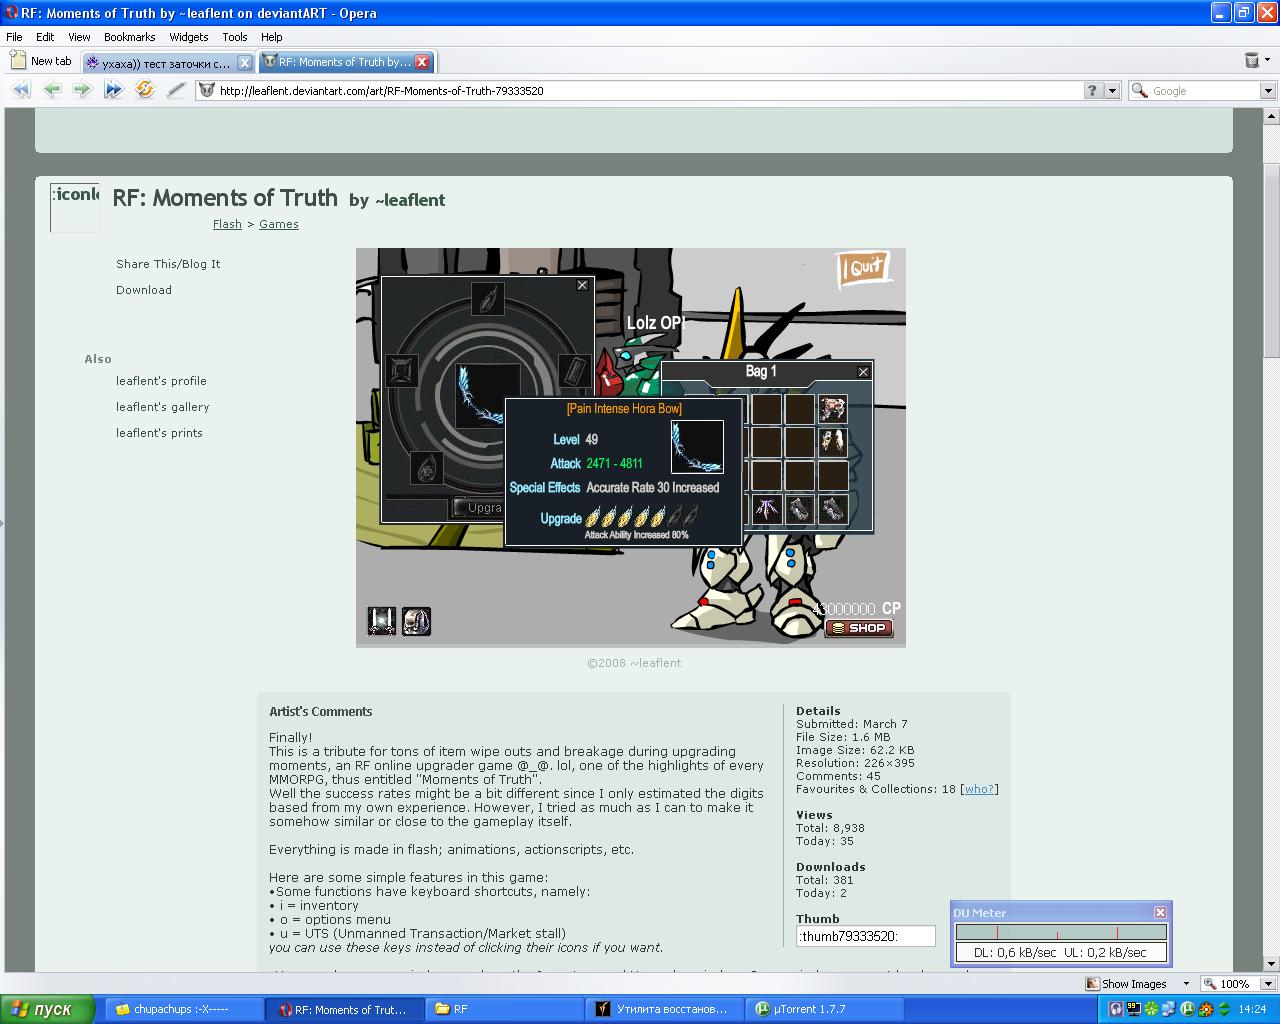Switch to chupachups taskbar window
The image size is (1280, 1024).
(x=185, y=1010)
